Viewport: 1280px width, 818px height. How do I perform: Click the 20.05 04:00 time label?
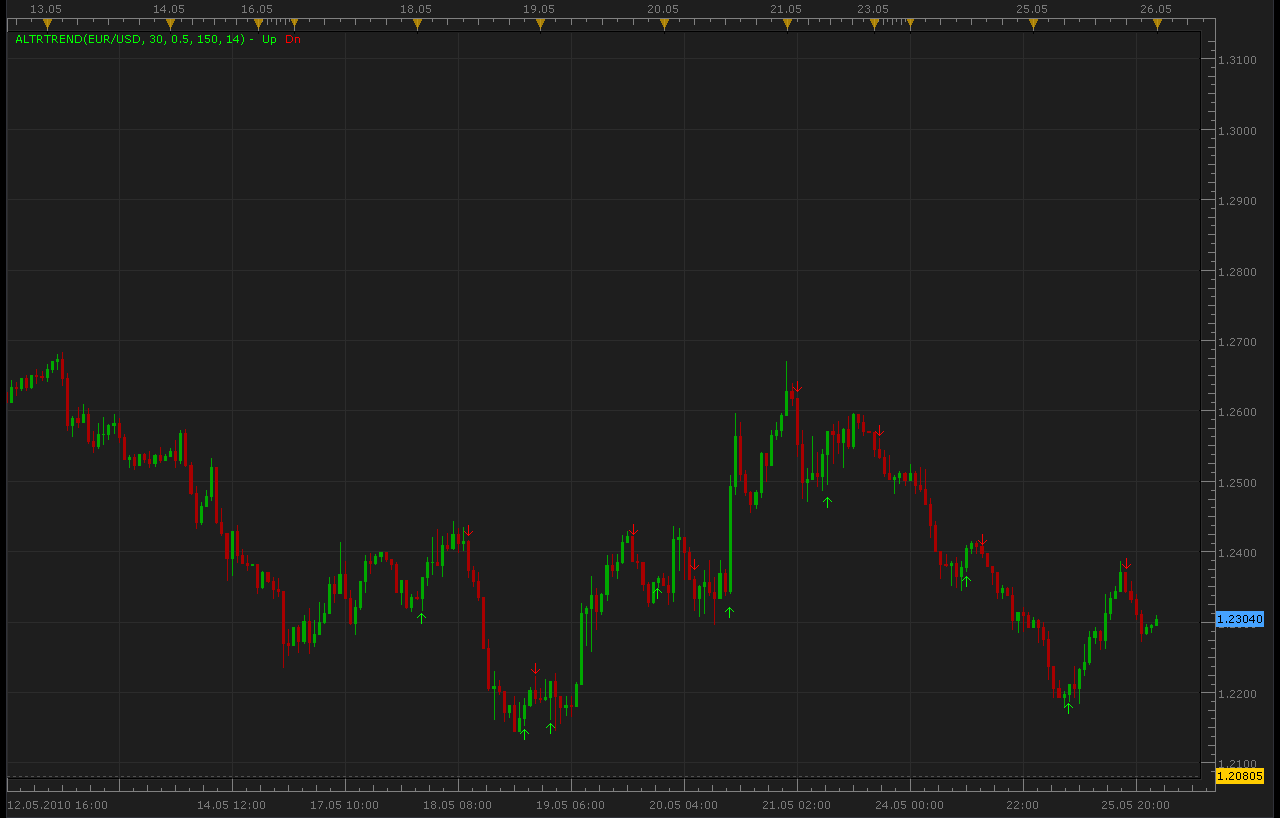point(683,805)
